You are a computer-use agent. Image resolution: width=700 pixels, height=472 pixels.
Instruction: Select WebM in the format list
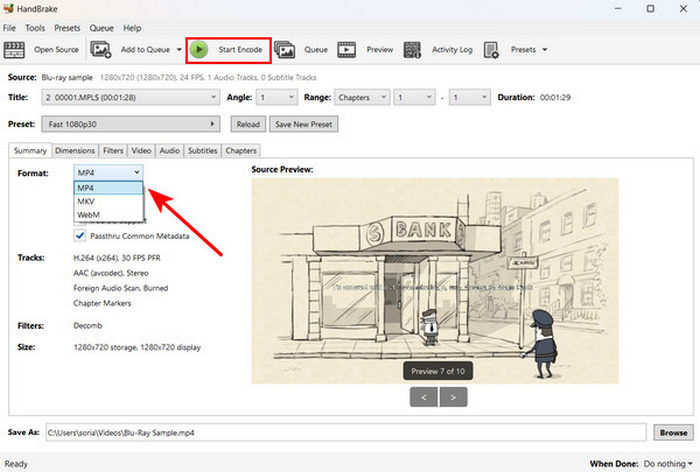[x=108, y=215]
